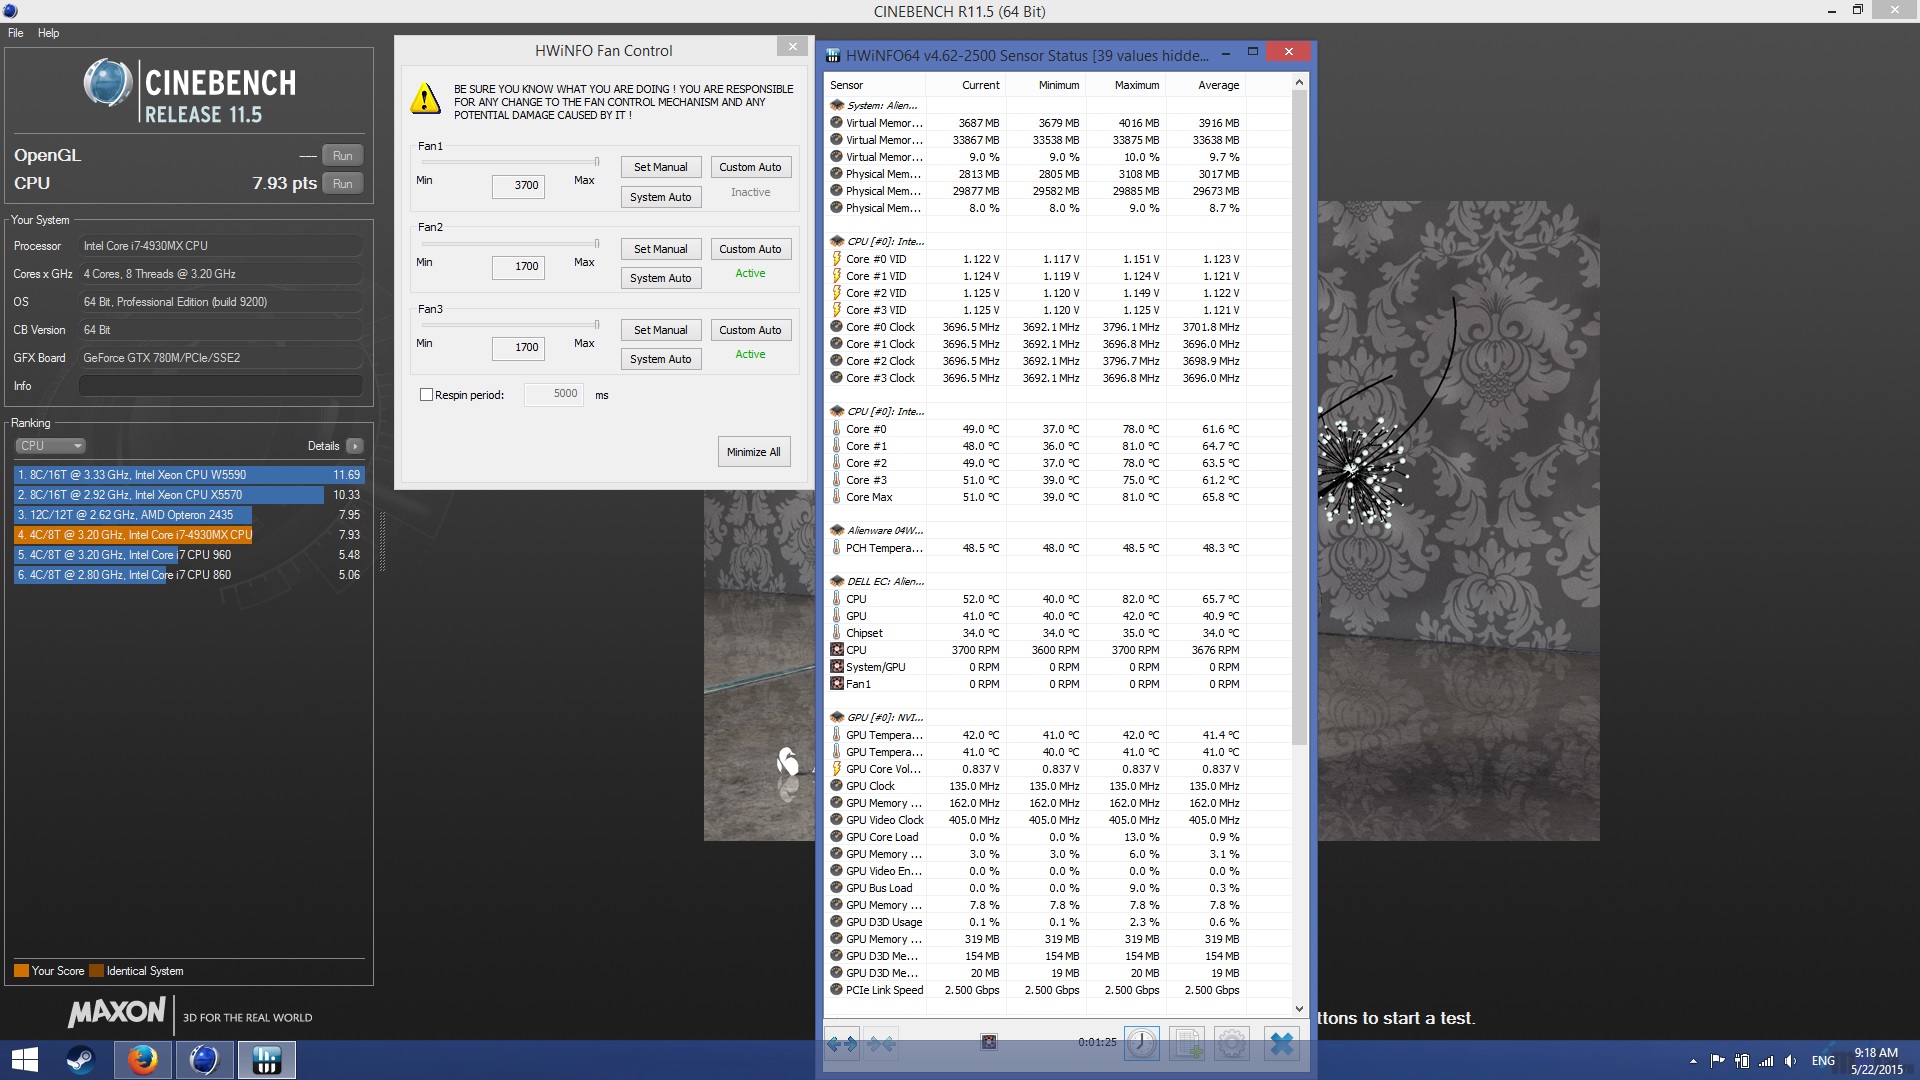This screenshot has height=1080, width=1920.
Task: Open the volume speaker tray icon
Action: (1790, 1061)
